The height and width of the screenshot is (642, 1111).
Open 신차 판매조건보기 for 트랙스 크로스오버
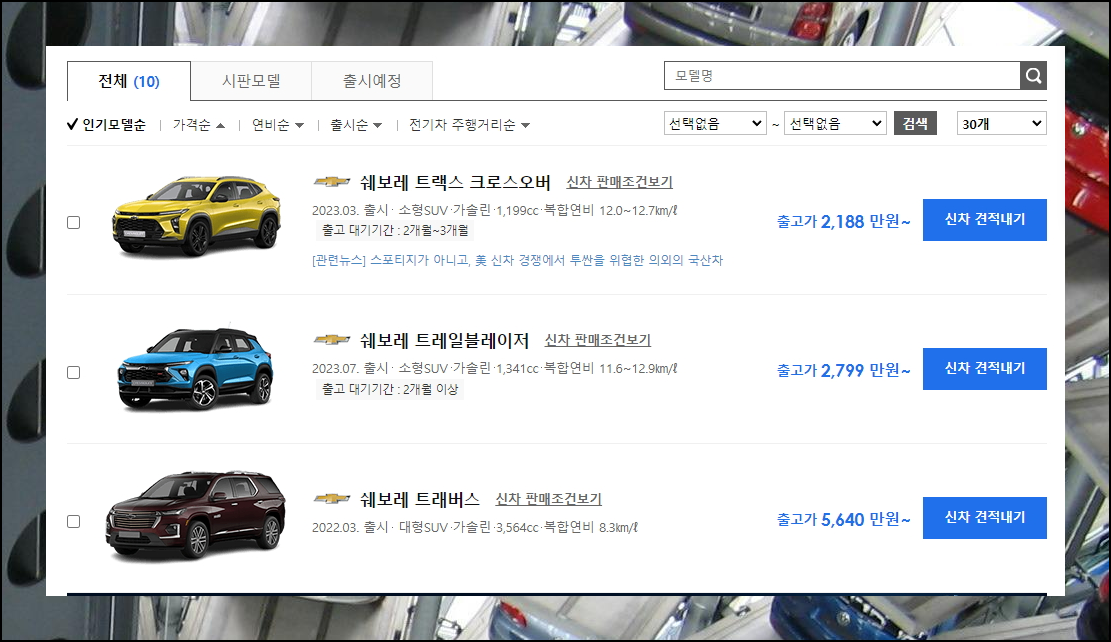pos(619,182)
